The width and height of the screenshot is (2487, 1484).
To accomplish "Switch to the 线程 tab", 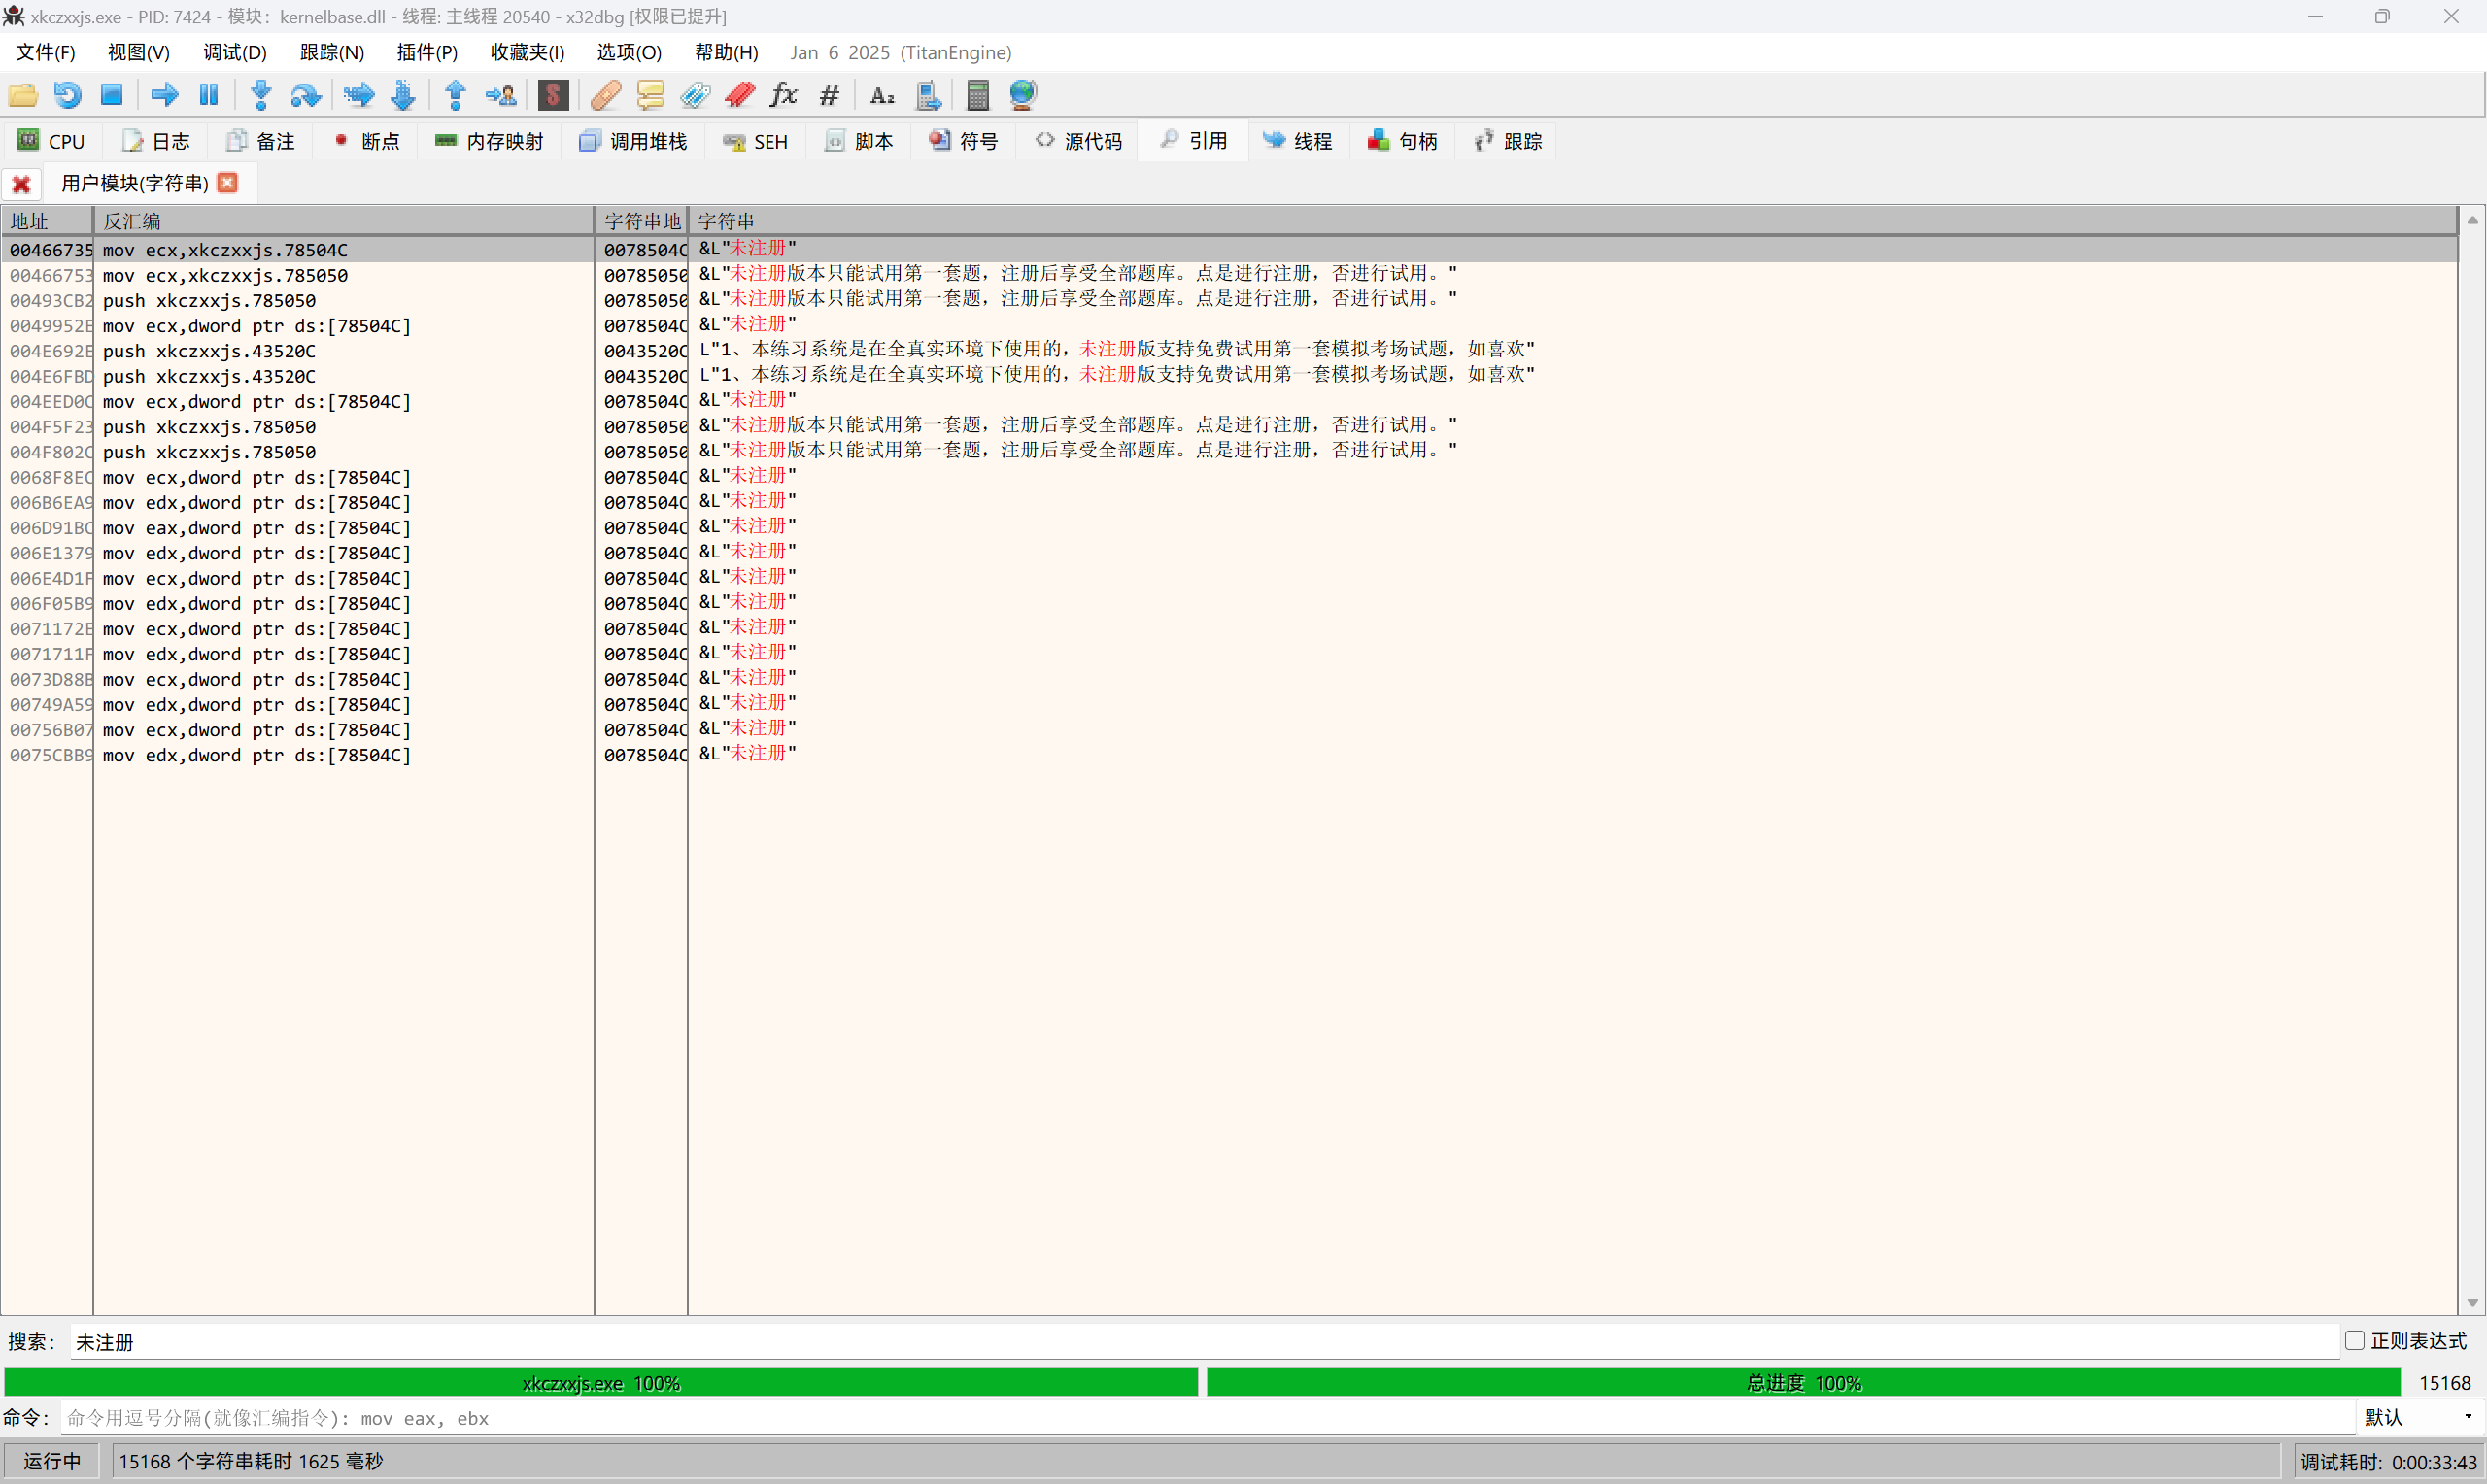I will [1298, 141].
